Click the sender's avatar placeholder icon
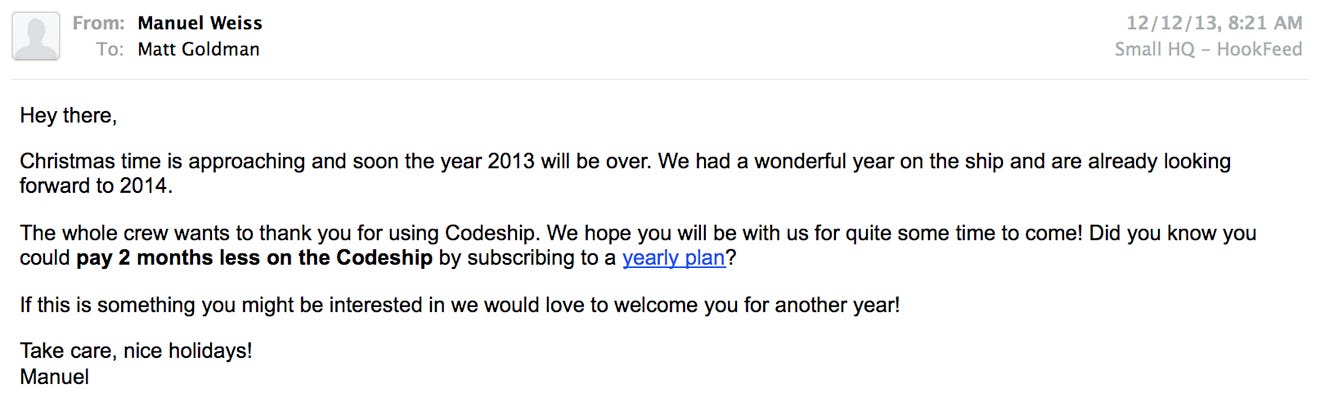Image resolution: width=1320 pixels, height=402 pixels. coord(35,37)
